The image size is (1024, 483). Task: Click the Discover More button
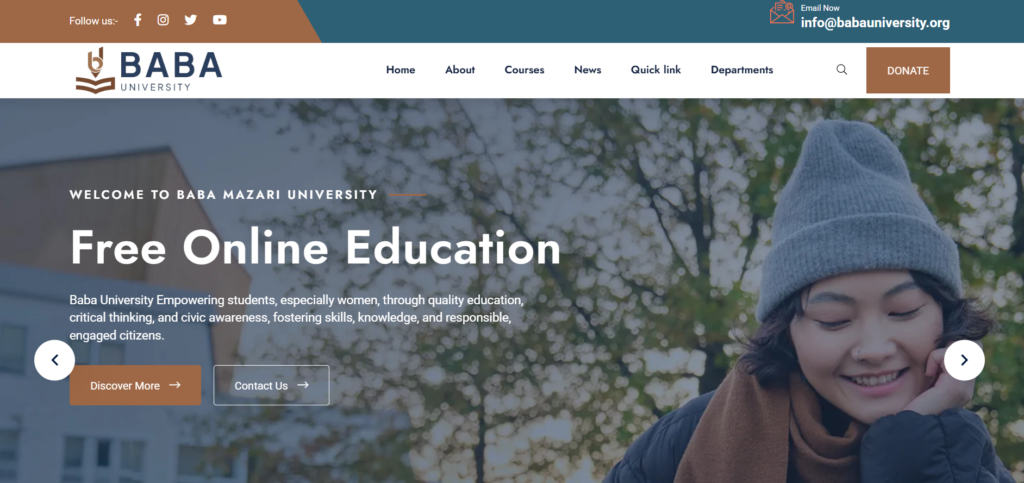pos(135,385)
